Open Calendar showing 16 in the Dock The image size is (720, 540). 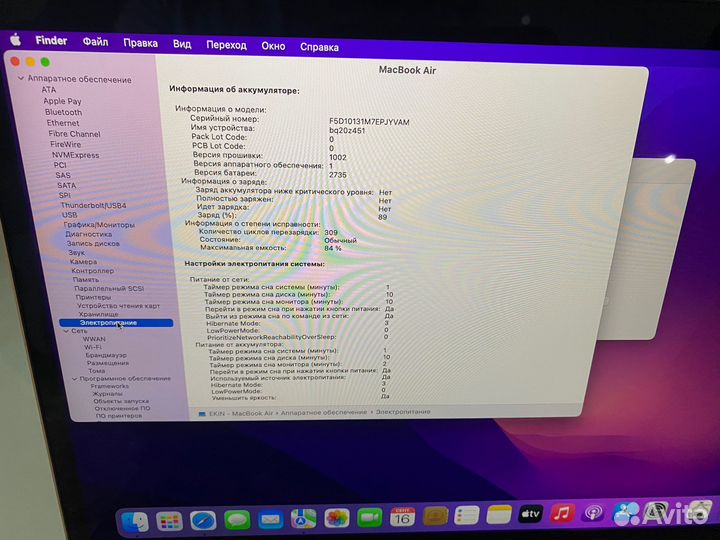click(402, 518)
